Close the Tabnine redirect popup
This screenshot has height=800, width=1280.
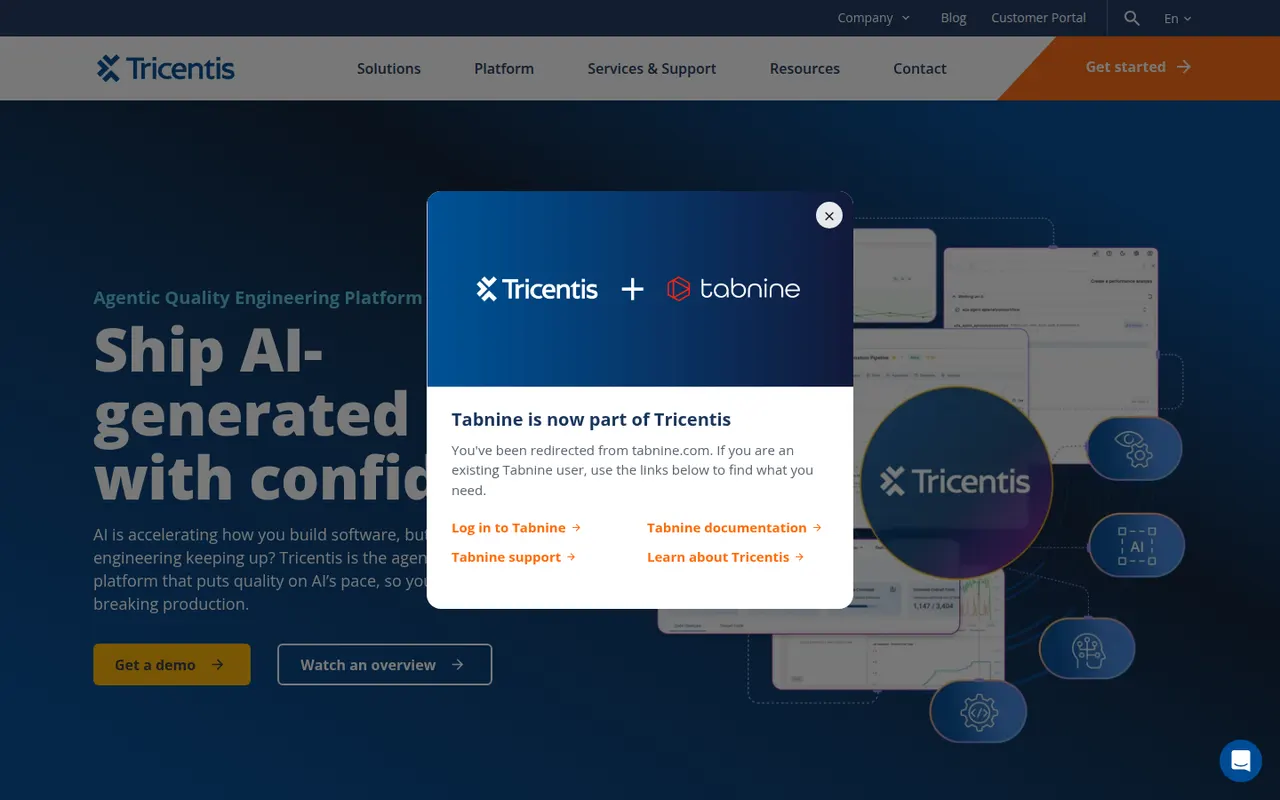click(x=829, y=215)
